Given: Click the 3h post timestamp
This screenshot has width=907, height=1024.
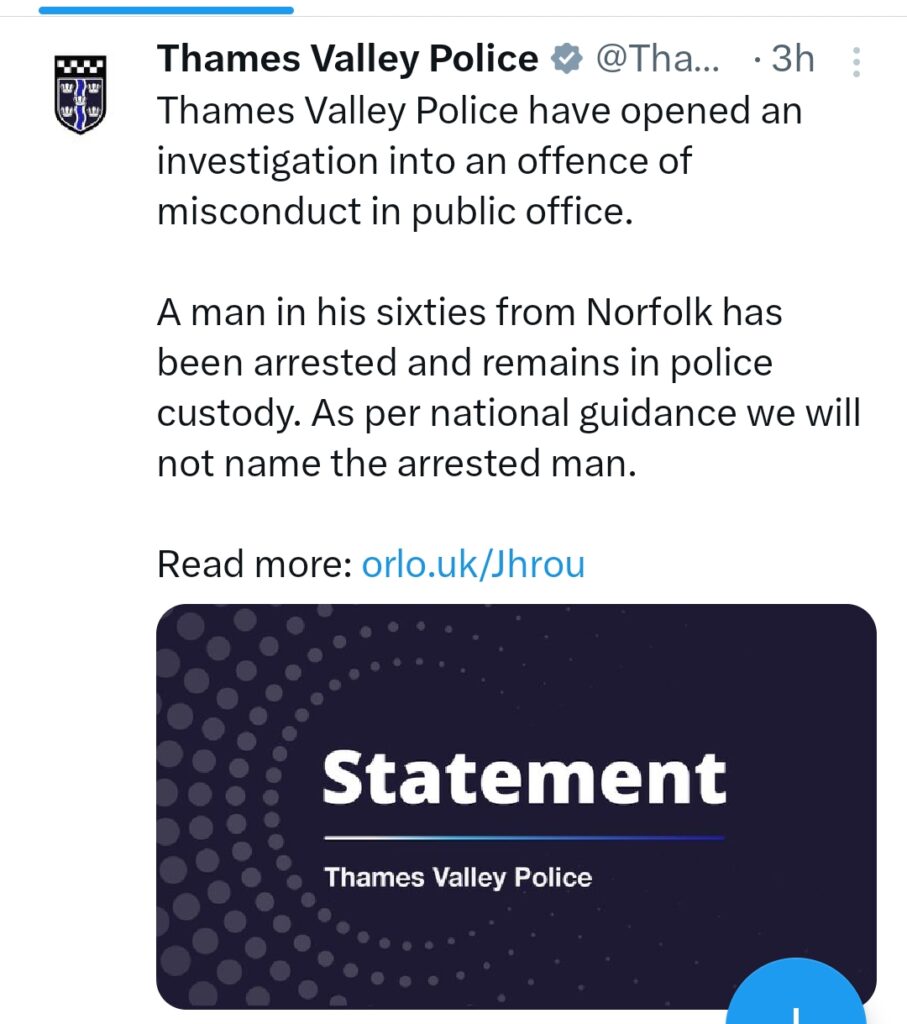Looking at the screenshot, I should [792, 60].
